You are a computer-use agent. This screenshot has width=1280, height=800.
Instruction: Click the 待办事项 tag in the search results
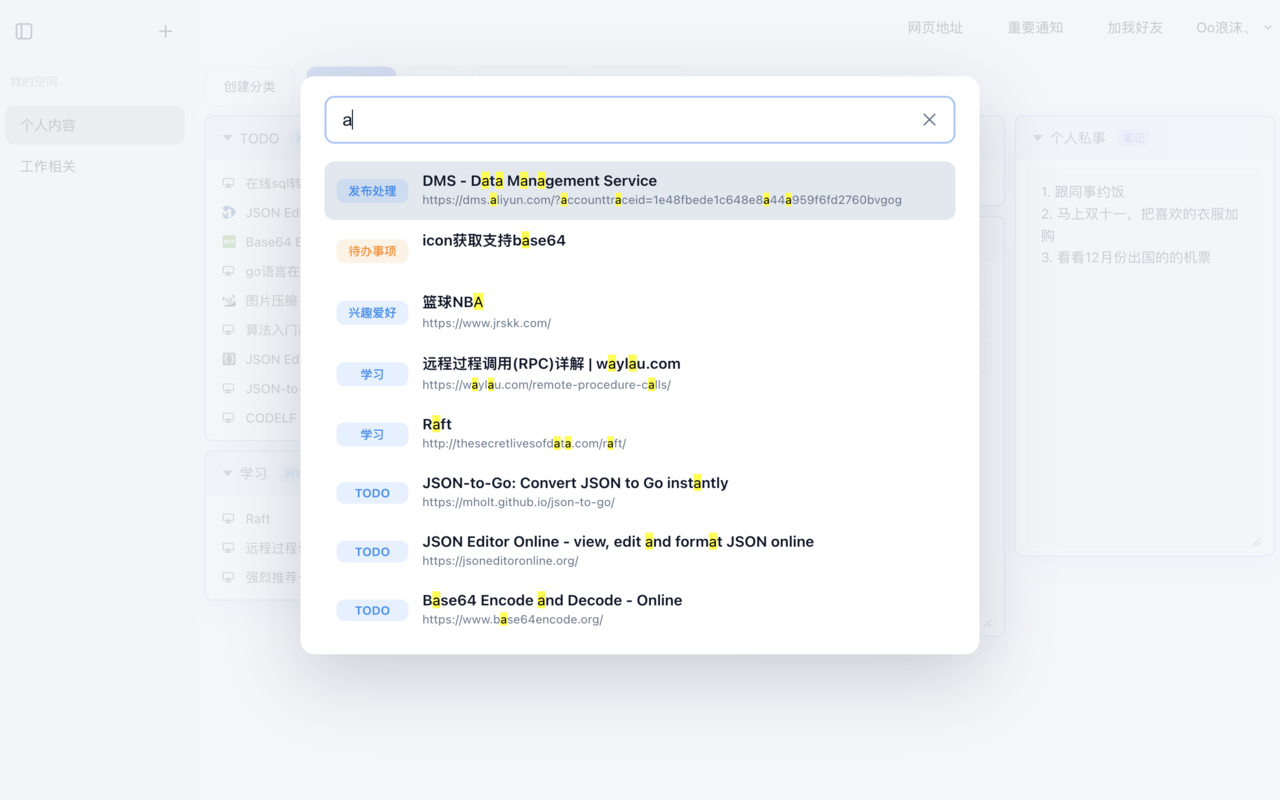pyautogui.click(x=372, y=251)
